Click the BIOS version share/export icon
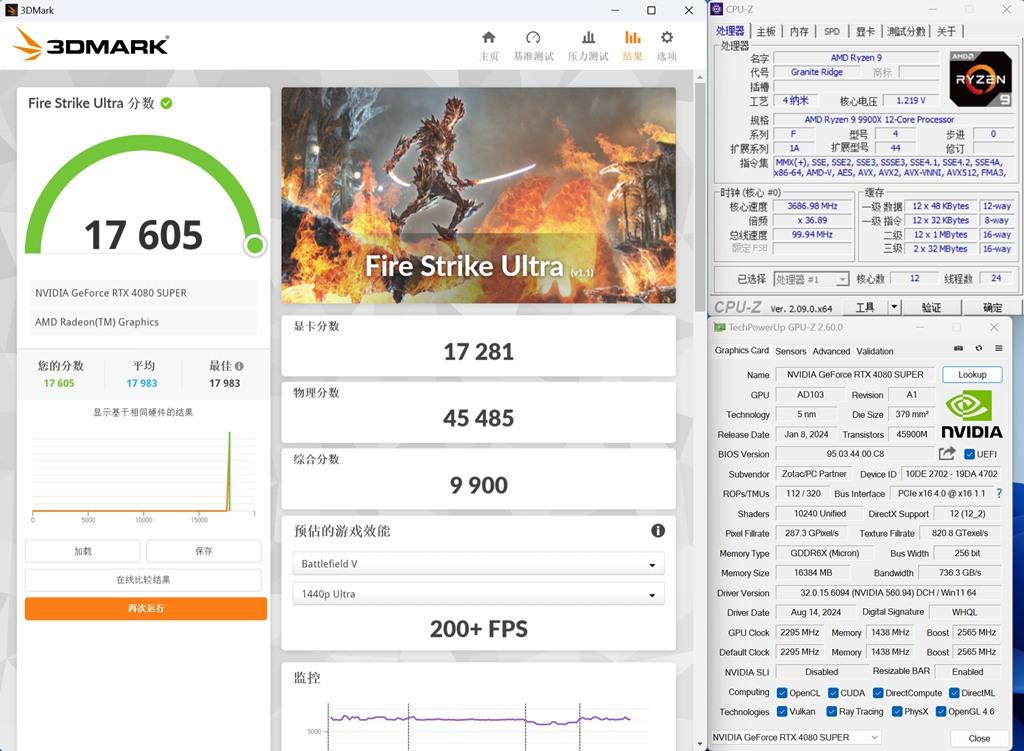Viewport: 1024px width, 751px height. point(946,454)
